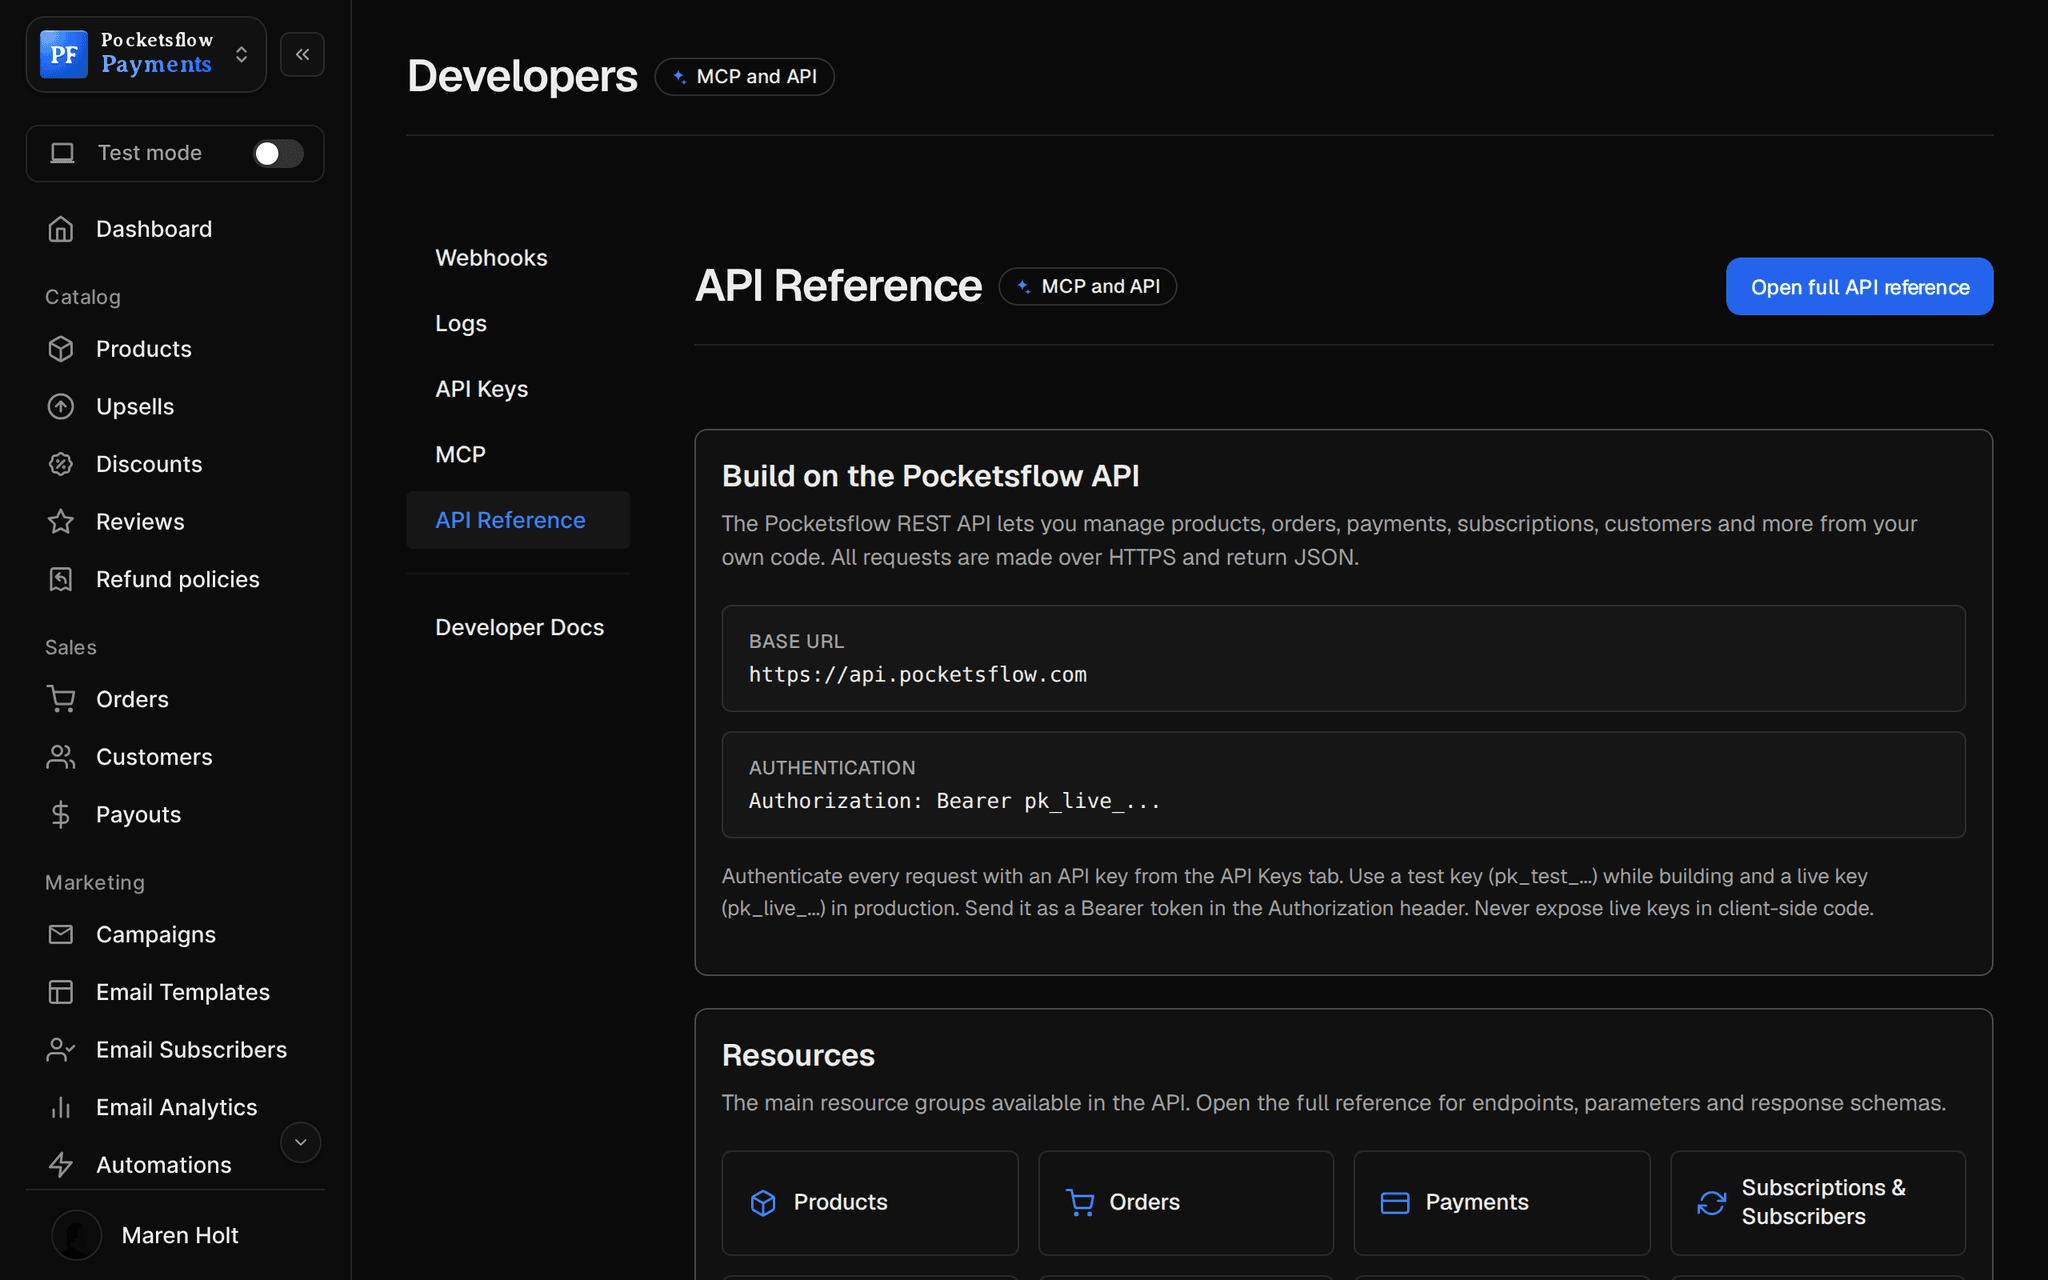The height and width of the screenshot is (1280, 2048).
Task: Click the Reviews star icon
Action: (61, 522)
